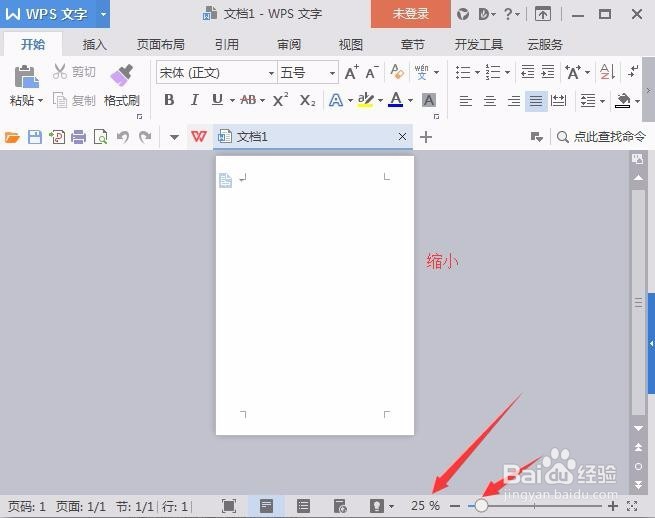Viewport: 655px width, 518px height.
Task: Click the Cut (剪切) scissors icon
Action: click(x=60, y=71)
